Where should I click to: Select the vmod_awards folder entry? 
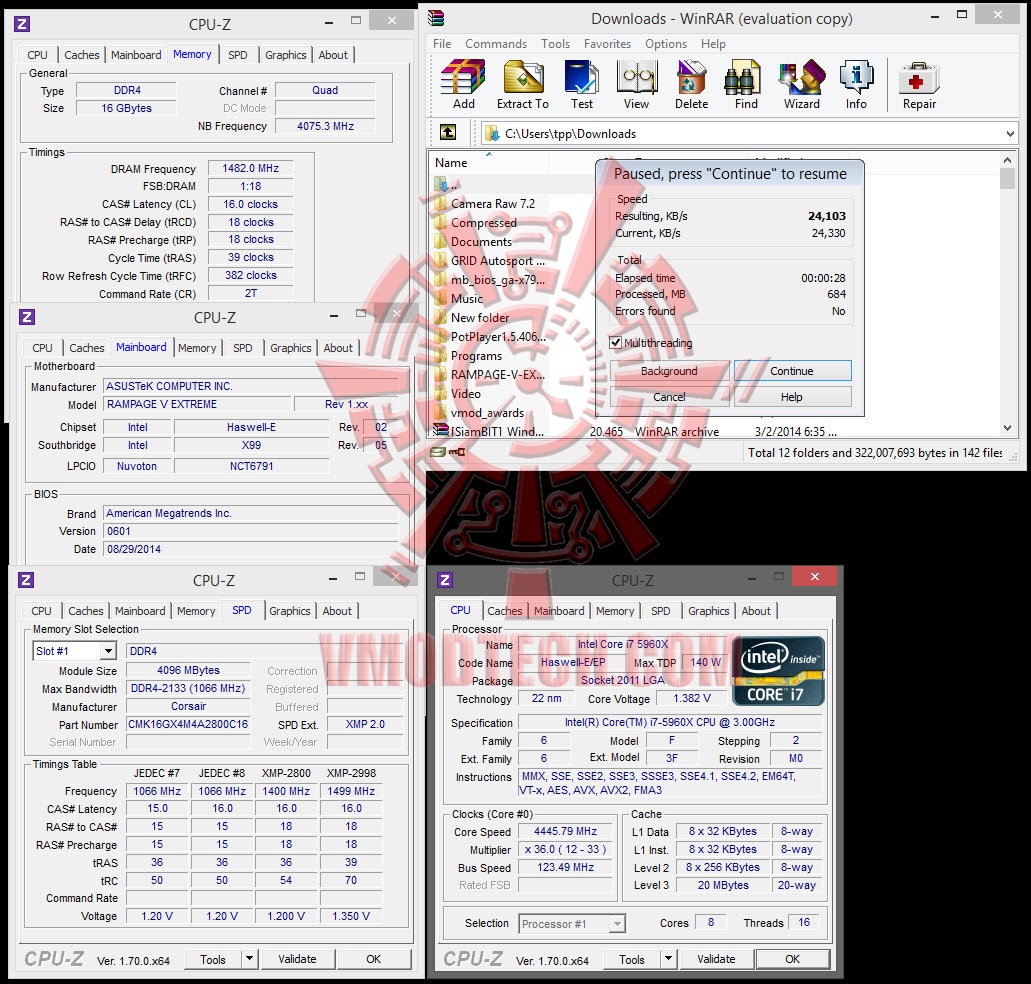(x=487, y=413)
